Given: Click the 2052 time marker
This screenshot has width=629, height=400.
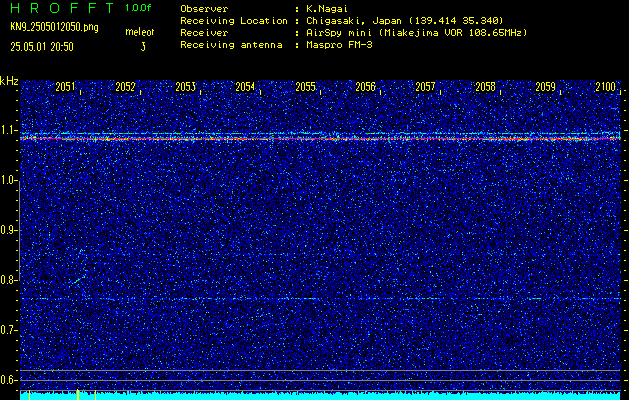Looking at the screenshot, I should 125,87.
